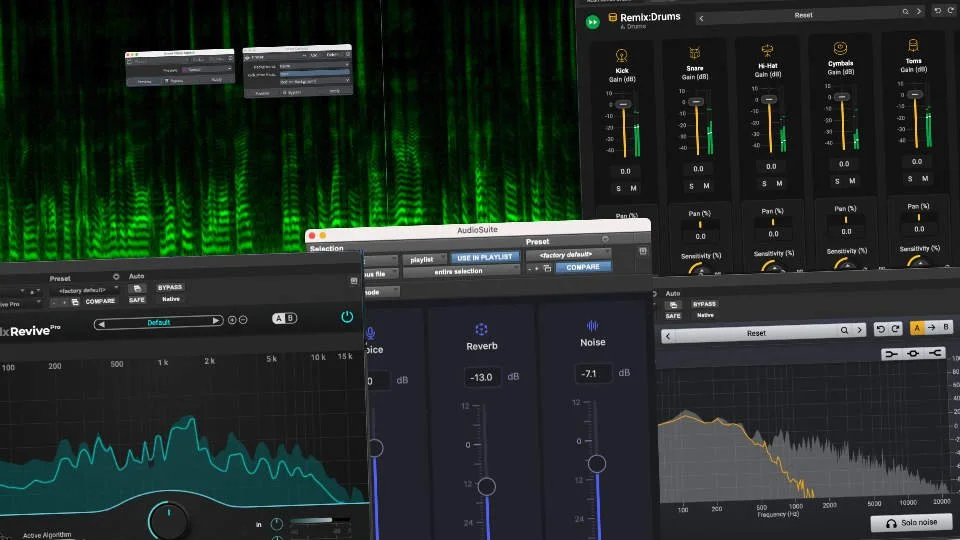
Task: Click the undo icon in Remix:Drums
Action: [x=937, y=10]
